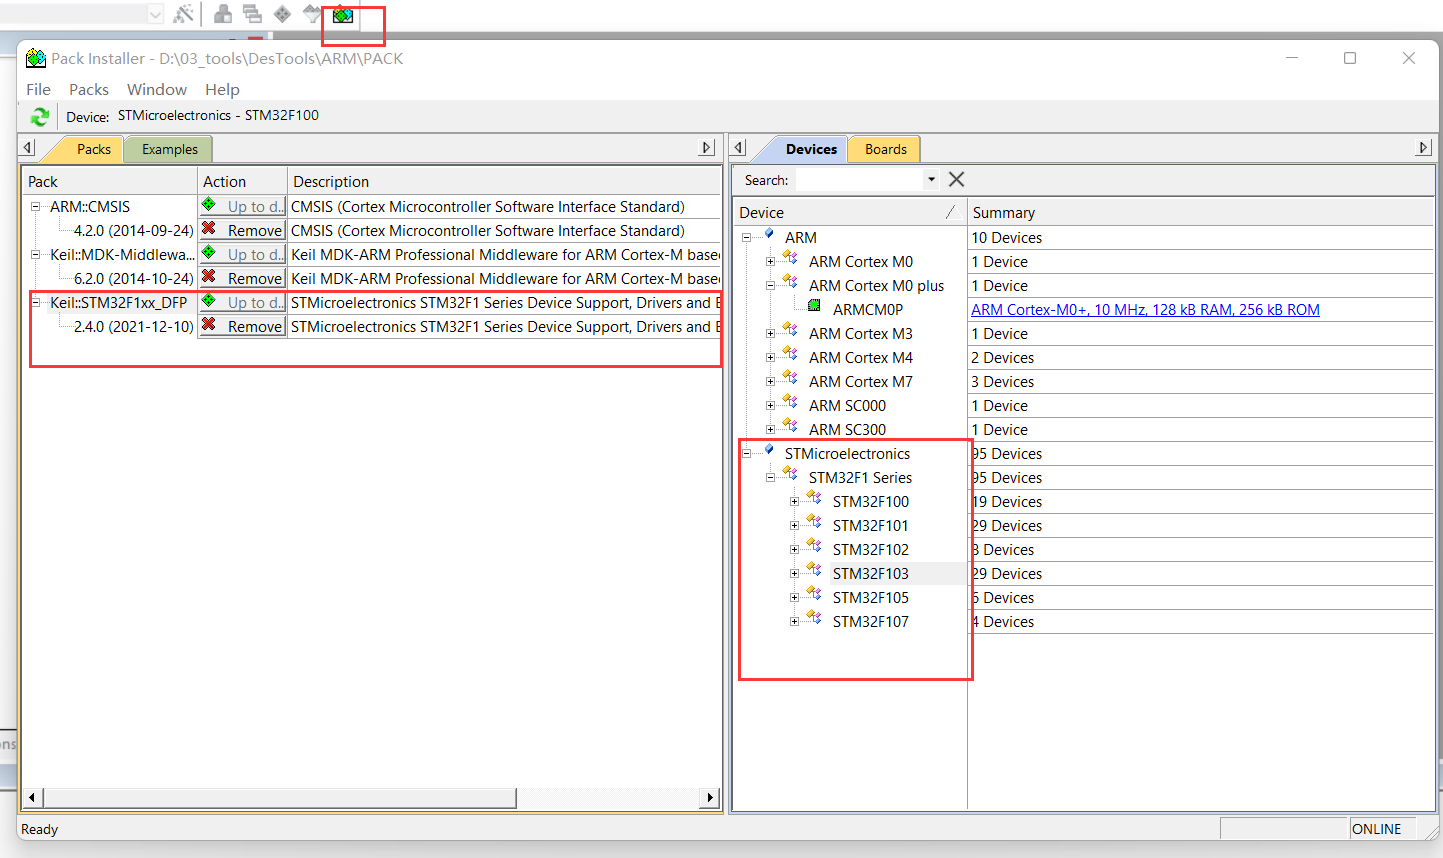Expand the STM32F101 node
The width and height of the screenshot is (1443, 858).
tap(795, 526)
